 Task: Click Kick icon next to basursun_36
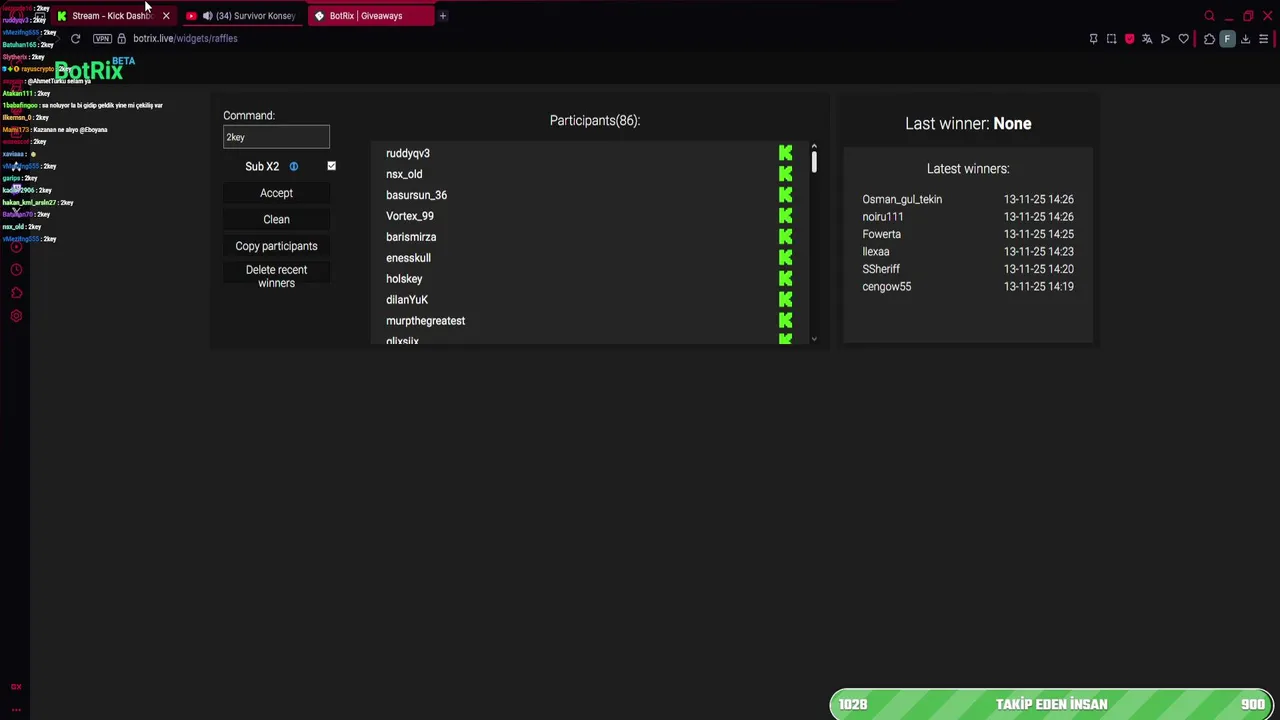[786, 195]
